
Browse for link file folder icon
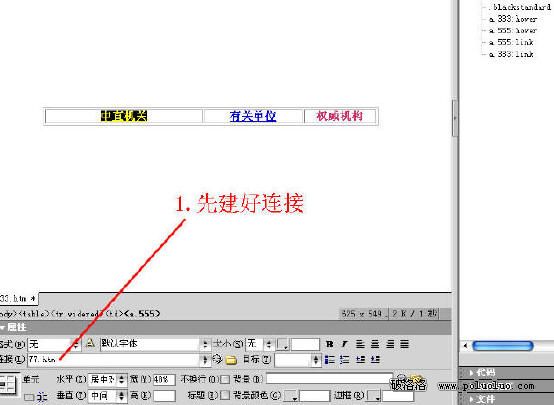(x=231, y=360)
